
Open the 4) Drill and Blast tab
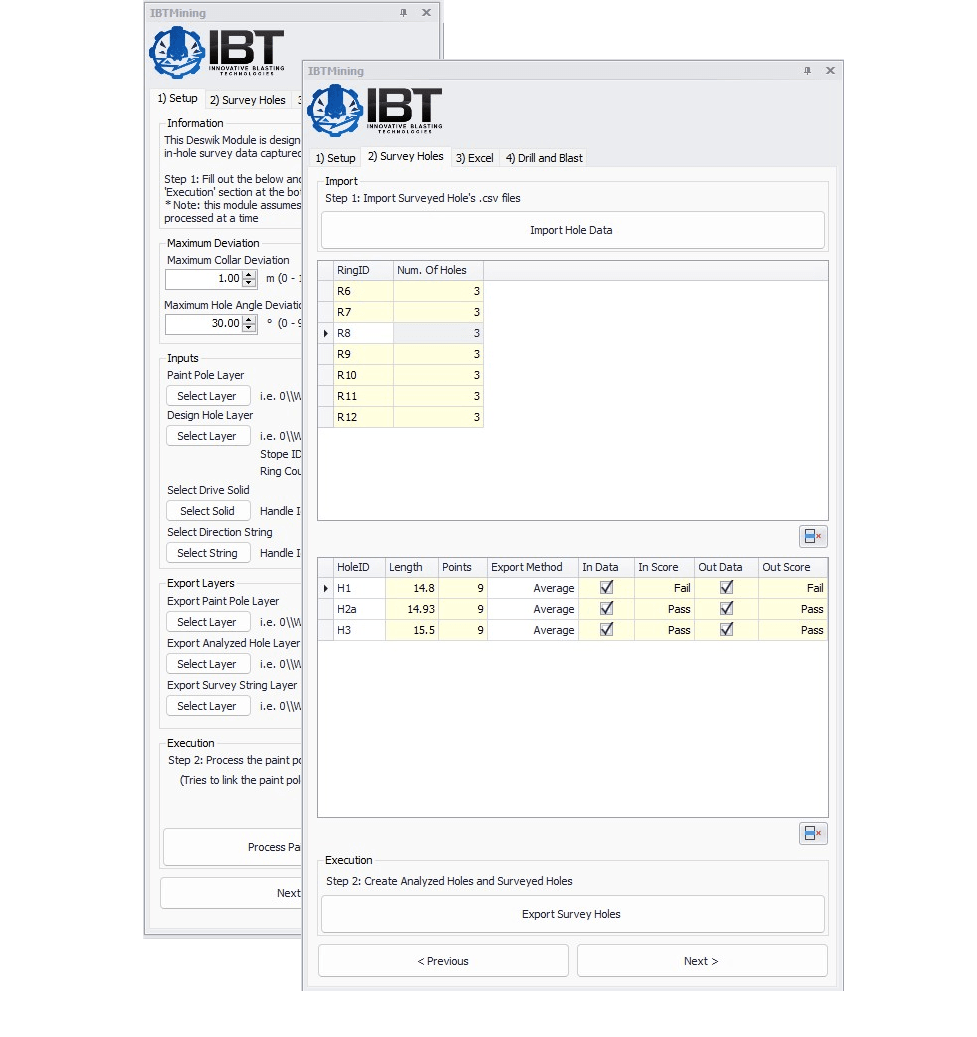pyautogui.click(x=544, y=158)
